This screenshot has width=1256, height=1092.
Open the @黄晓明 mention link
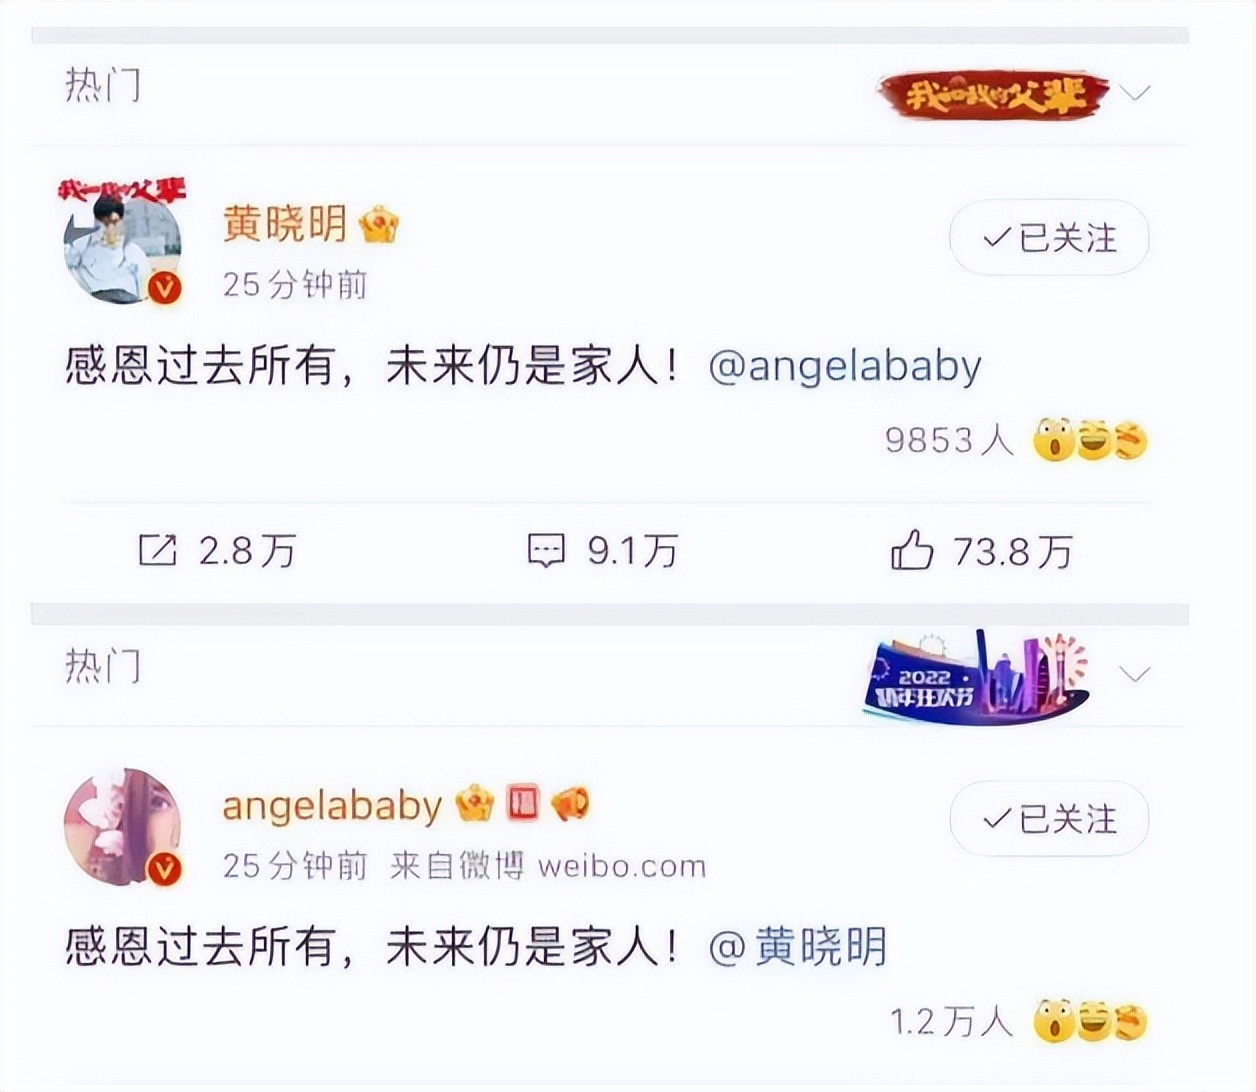(797, 946)
